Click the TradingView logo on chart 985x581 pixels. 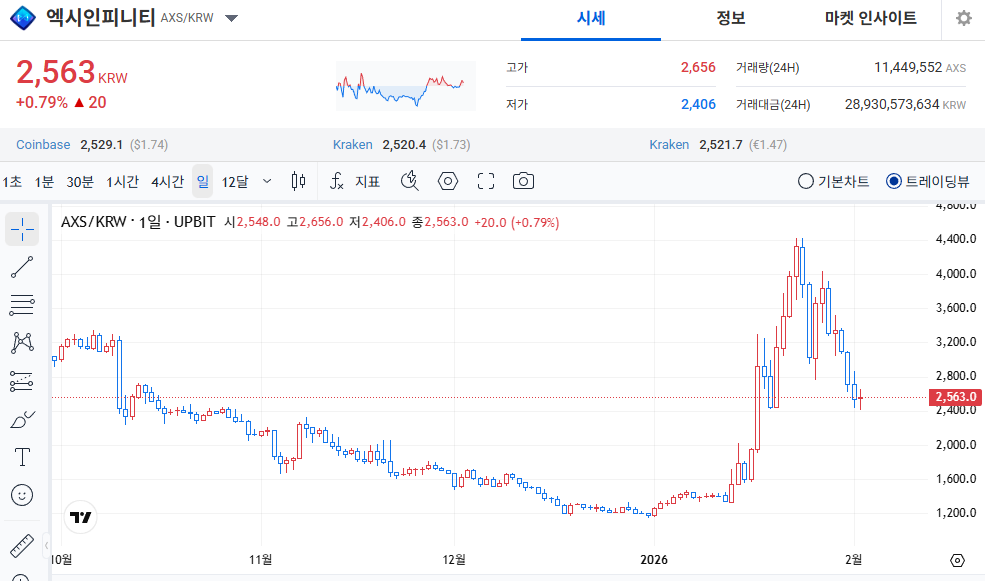(x=81, y=517)
